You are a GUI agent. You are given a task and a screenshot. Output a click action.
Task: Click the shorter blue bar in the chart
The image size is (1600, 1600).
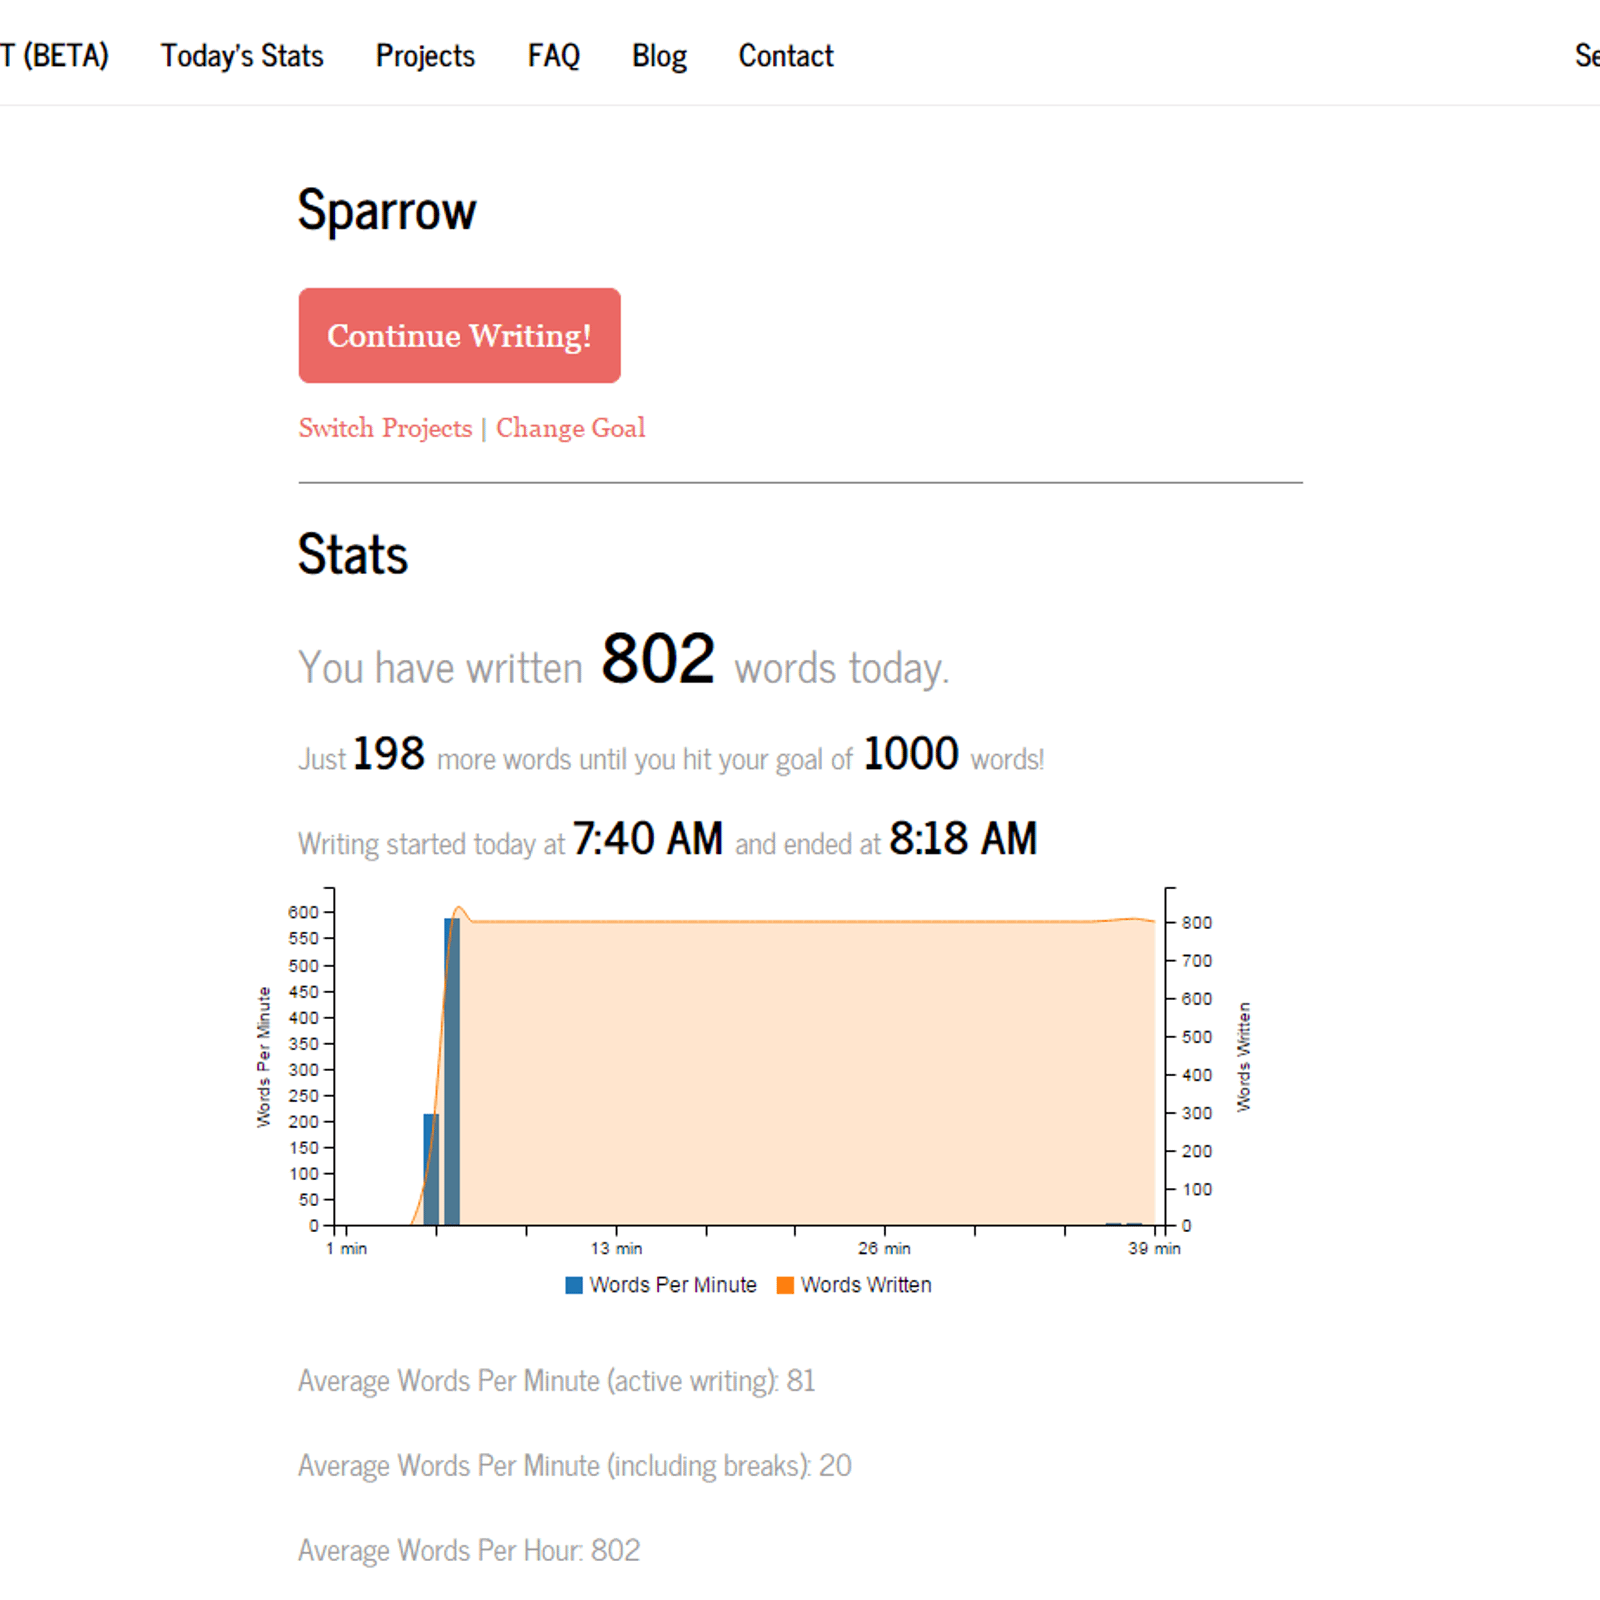tap(431, 1169)
